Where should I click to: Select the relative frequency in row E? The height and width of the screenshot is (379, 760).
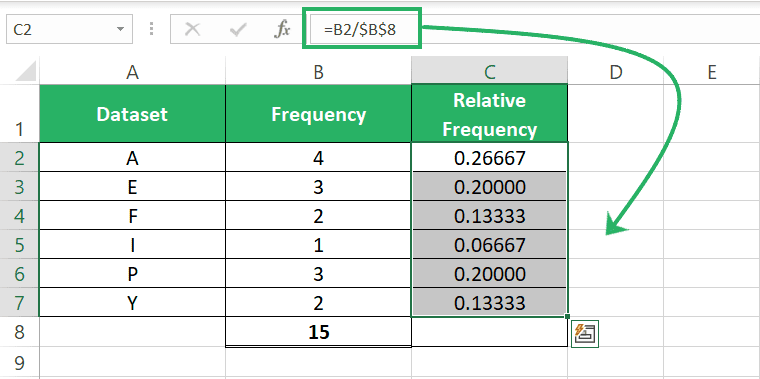point(490,187)
